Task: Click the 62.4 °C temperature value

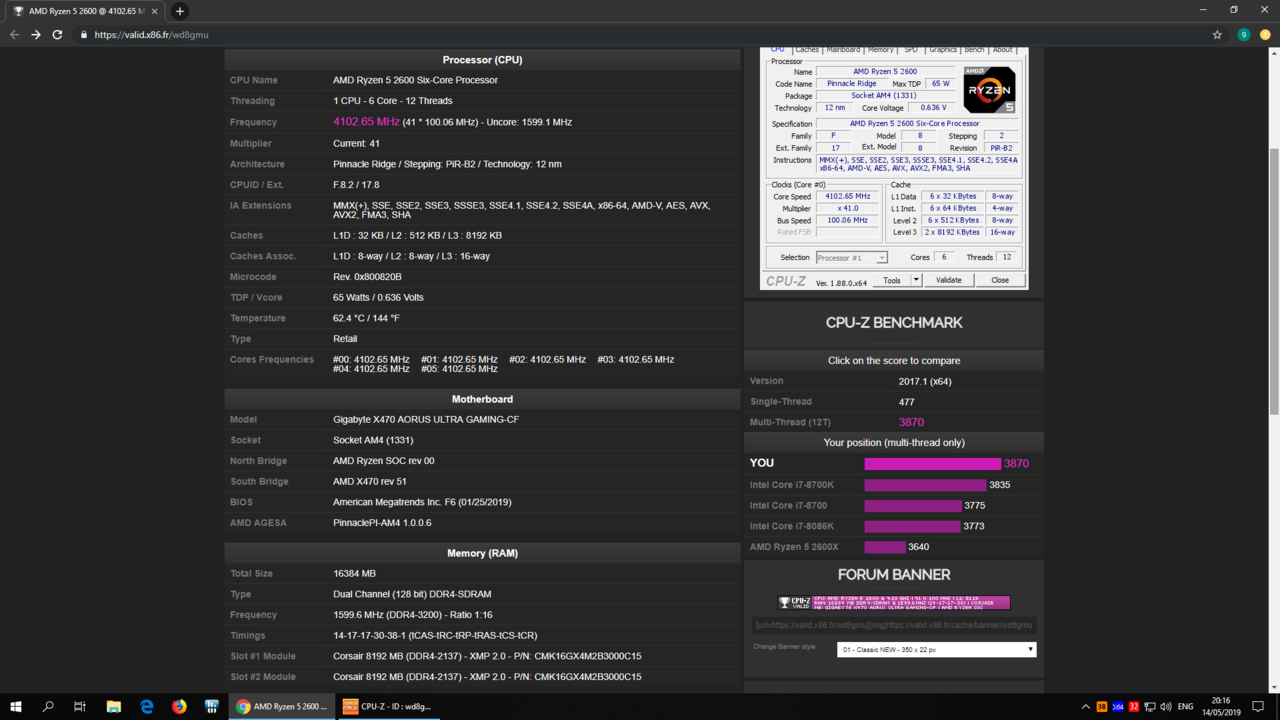Action: [366, 318]
